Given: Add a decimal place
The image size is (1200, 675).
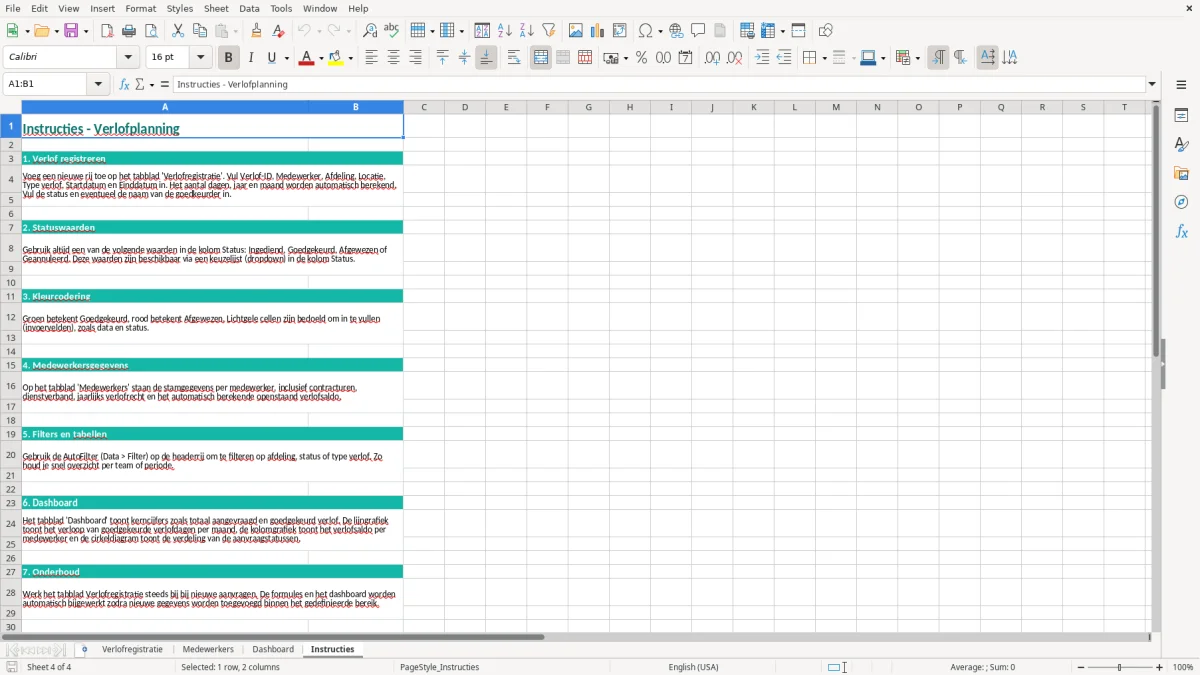Looking at the screenshot, I should (712, 58).
